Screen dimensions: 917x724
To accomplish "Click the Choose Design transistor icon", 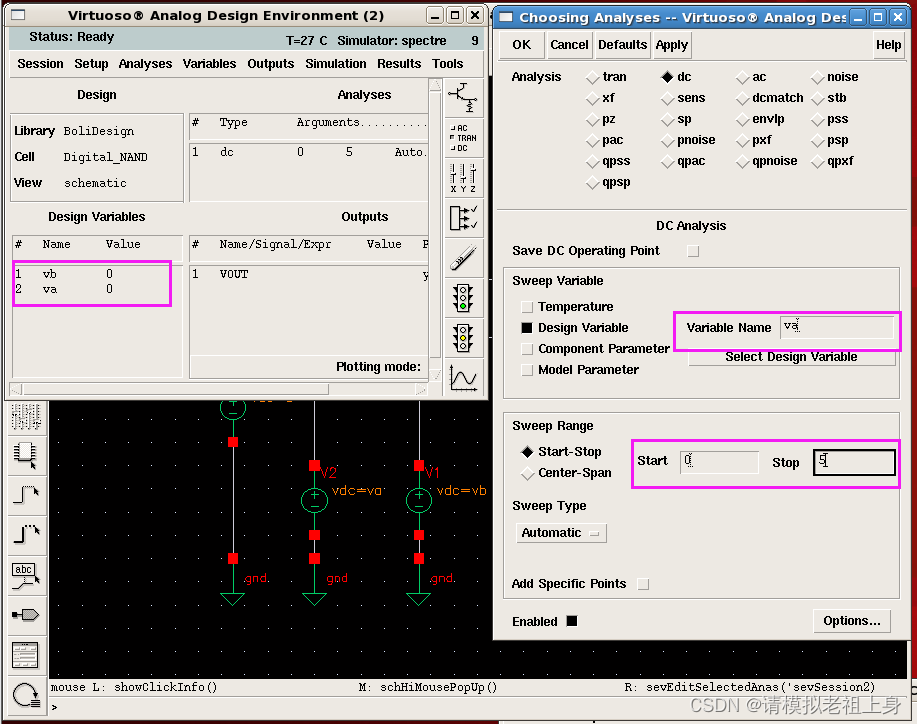I will (x=464, y=98).
